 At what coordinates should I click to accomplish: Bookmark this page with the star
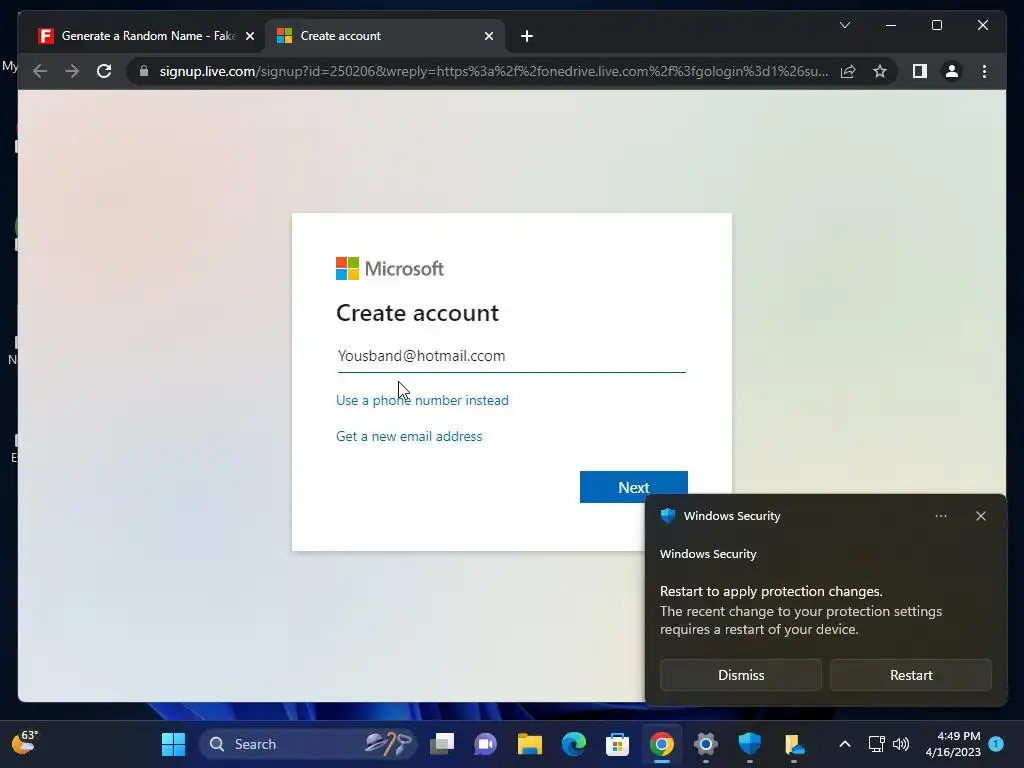pyautogui.click(x=880, y=71)
